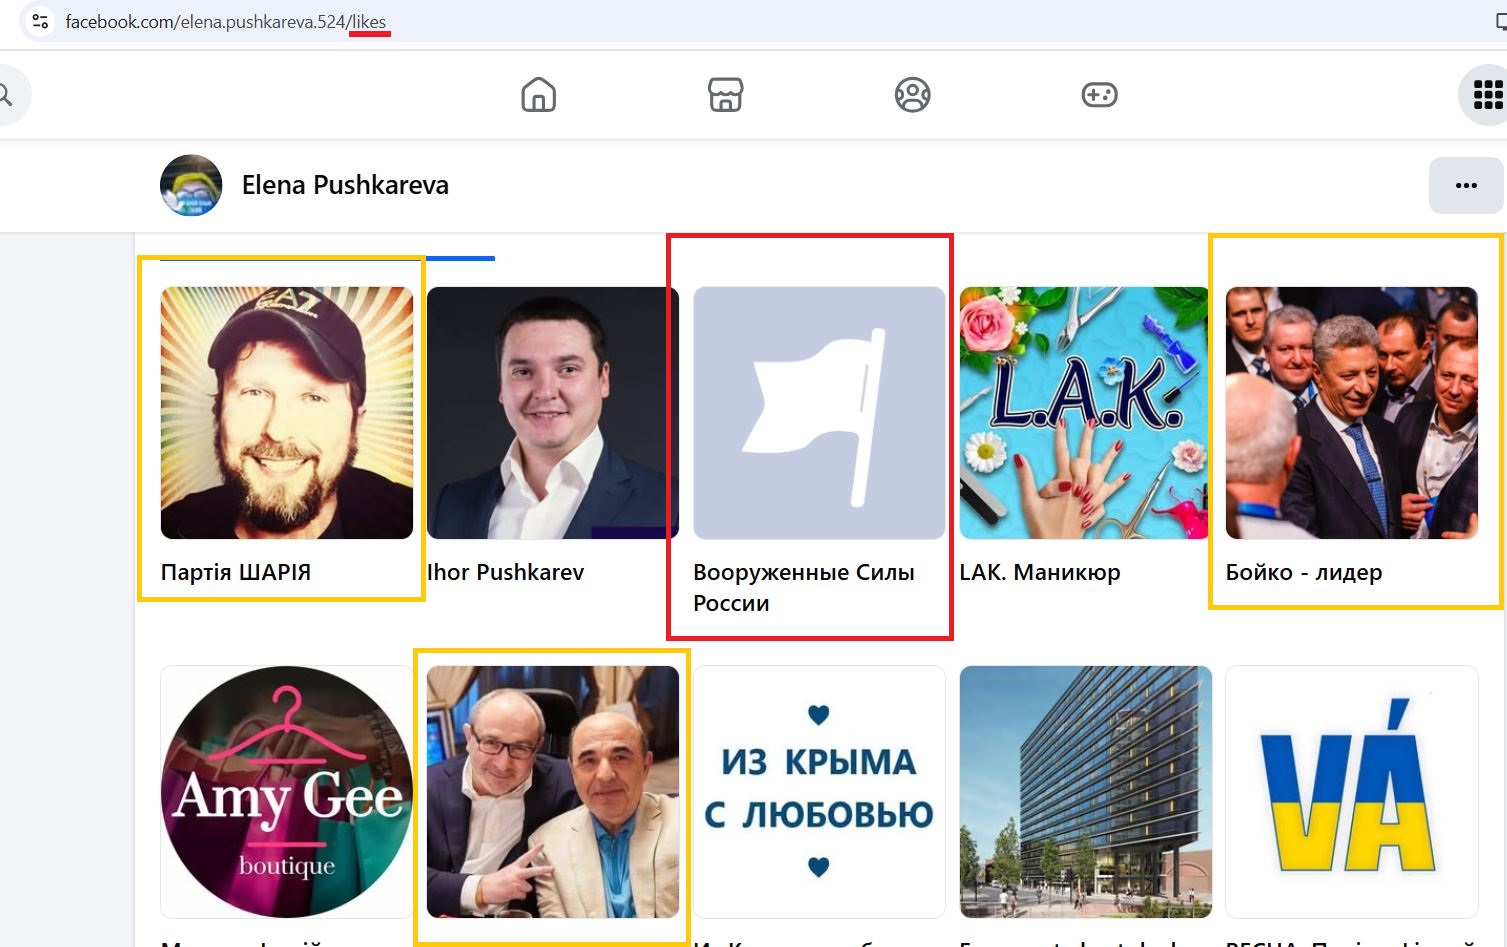Click the Ihor Pushkarev name link

click(505, 572)
